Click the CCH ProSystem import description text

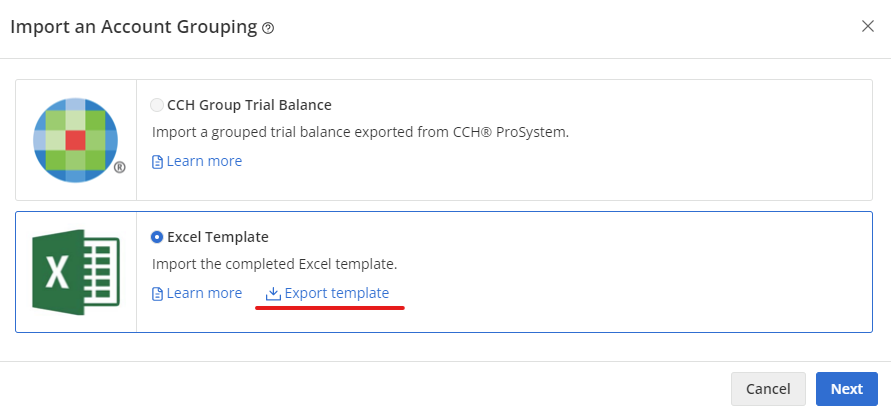point(360,132)
